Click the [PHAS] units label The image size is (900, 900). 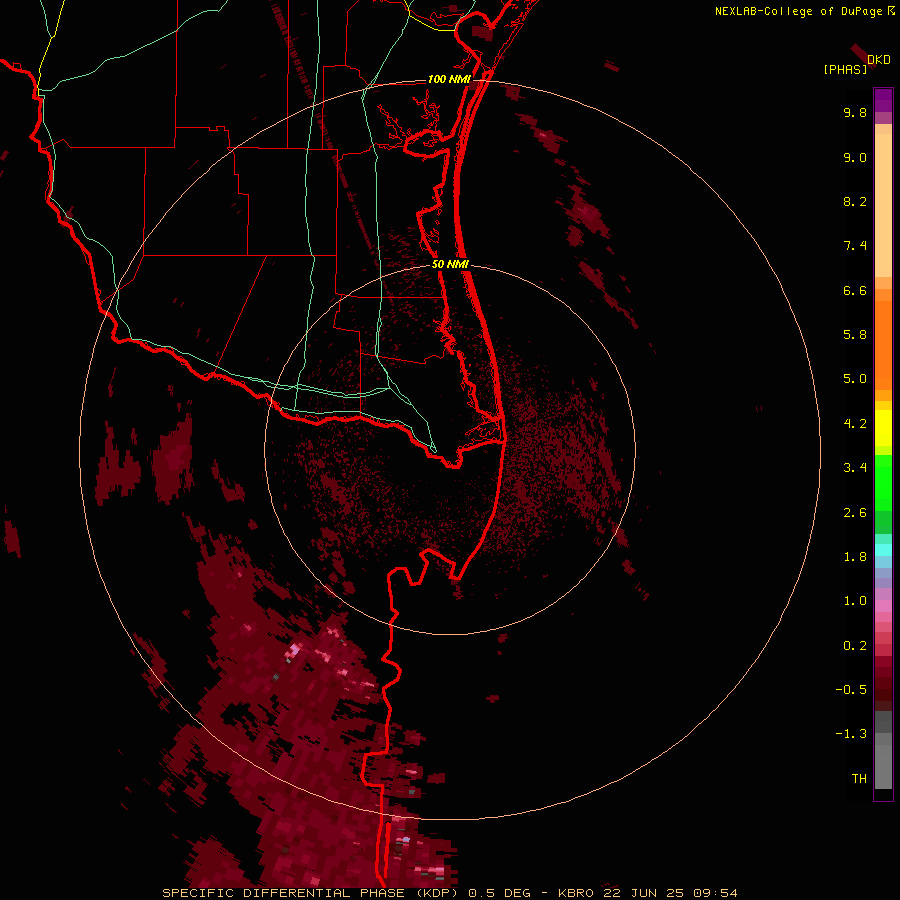[x=845, y=69]
